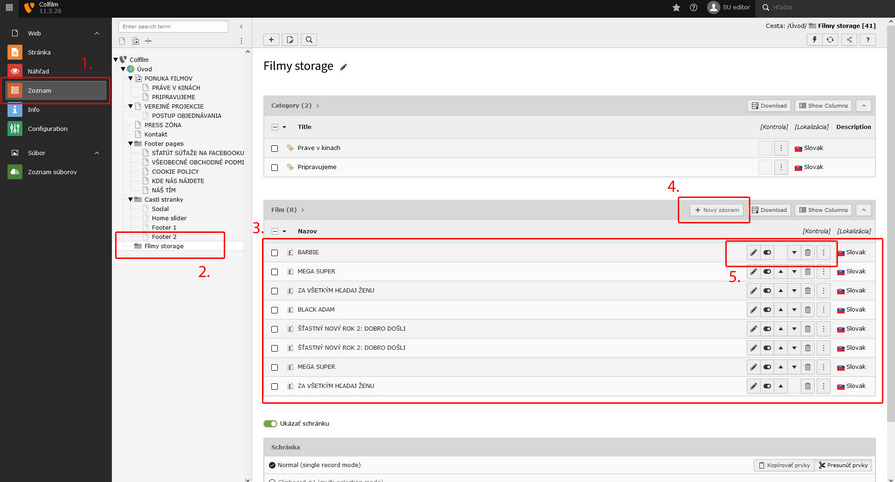Select Kontakt page in tree

pyautogui.click(x=155, y=134)
